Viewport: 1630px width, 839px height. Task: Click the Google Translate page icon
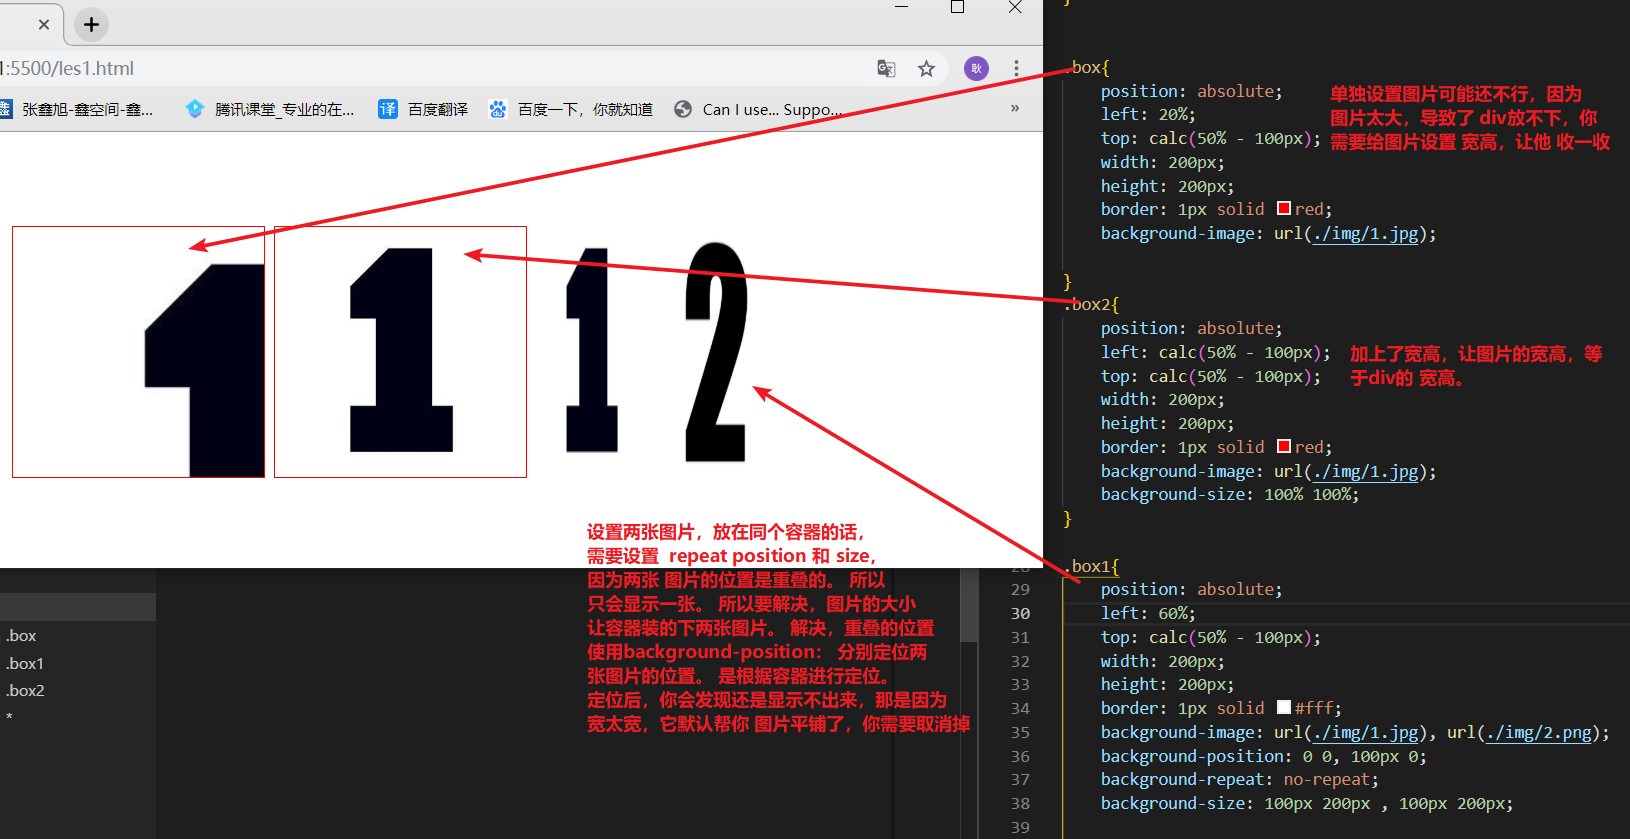(x=886, y=68)
